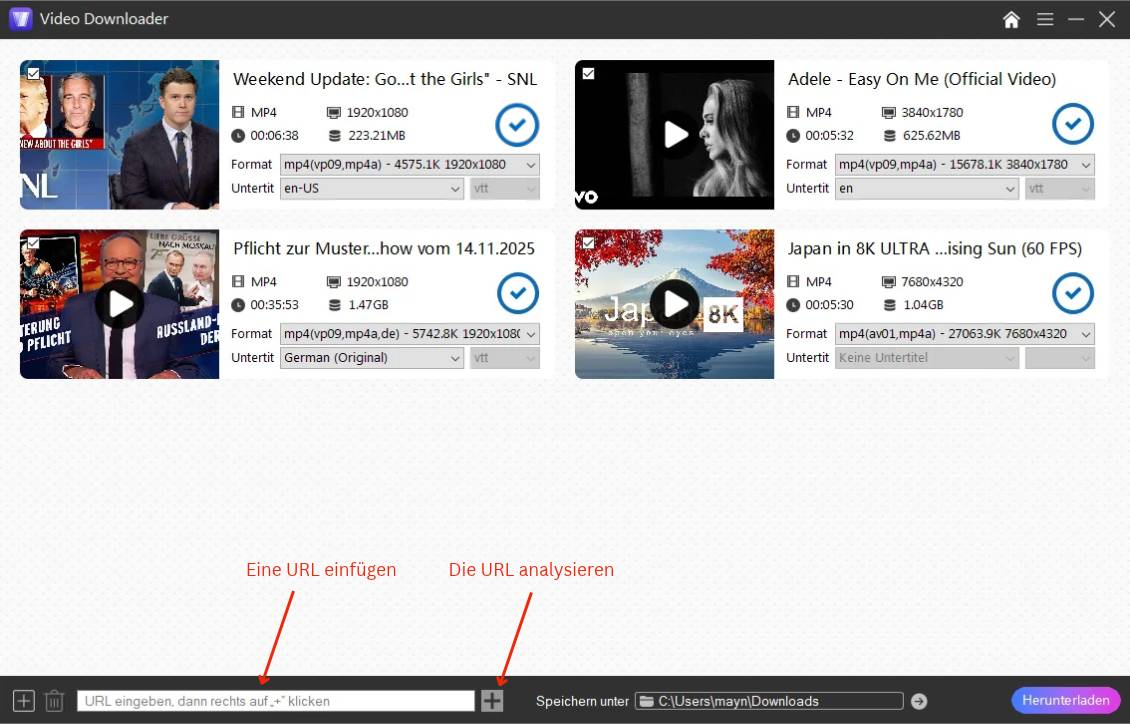This screenshot has width=1130, height=724.
Task: Click the 3840x1780 resolution text
Action: [933, 112]
